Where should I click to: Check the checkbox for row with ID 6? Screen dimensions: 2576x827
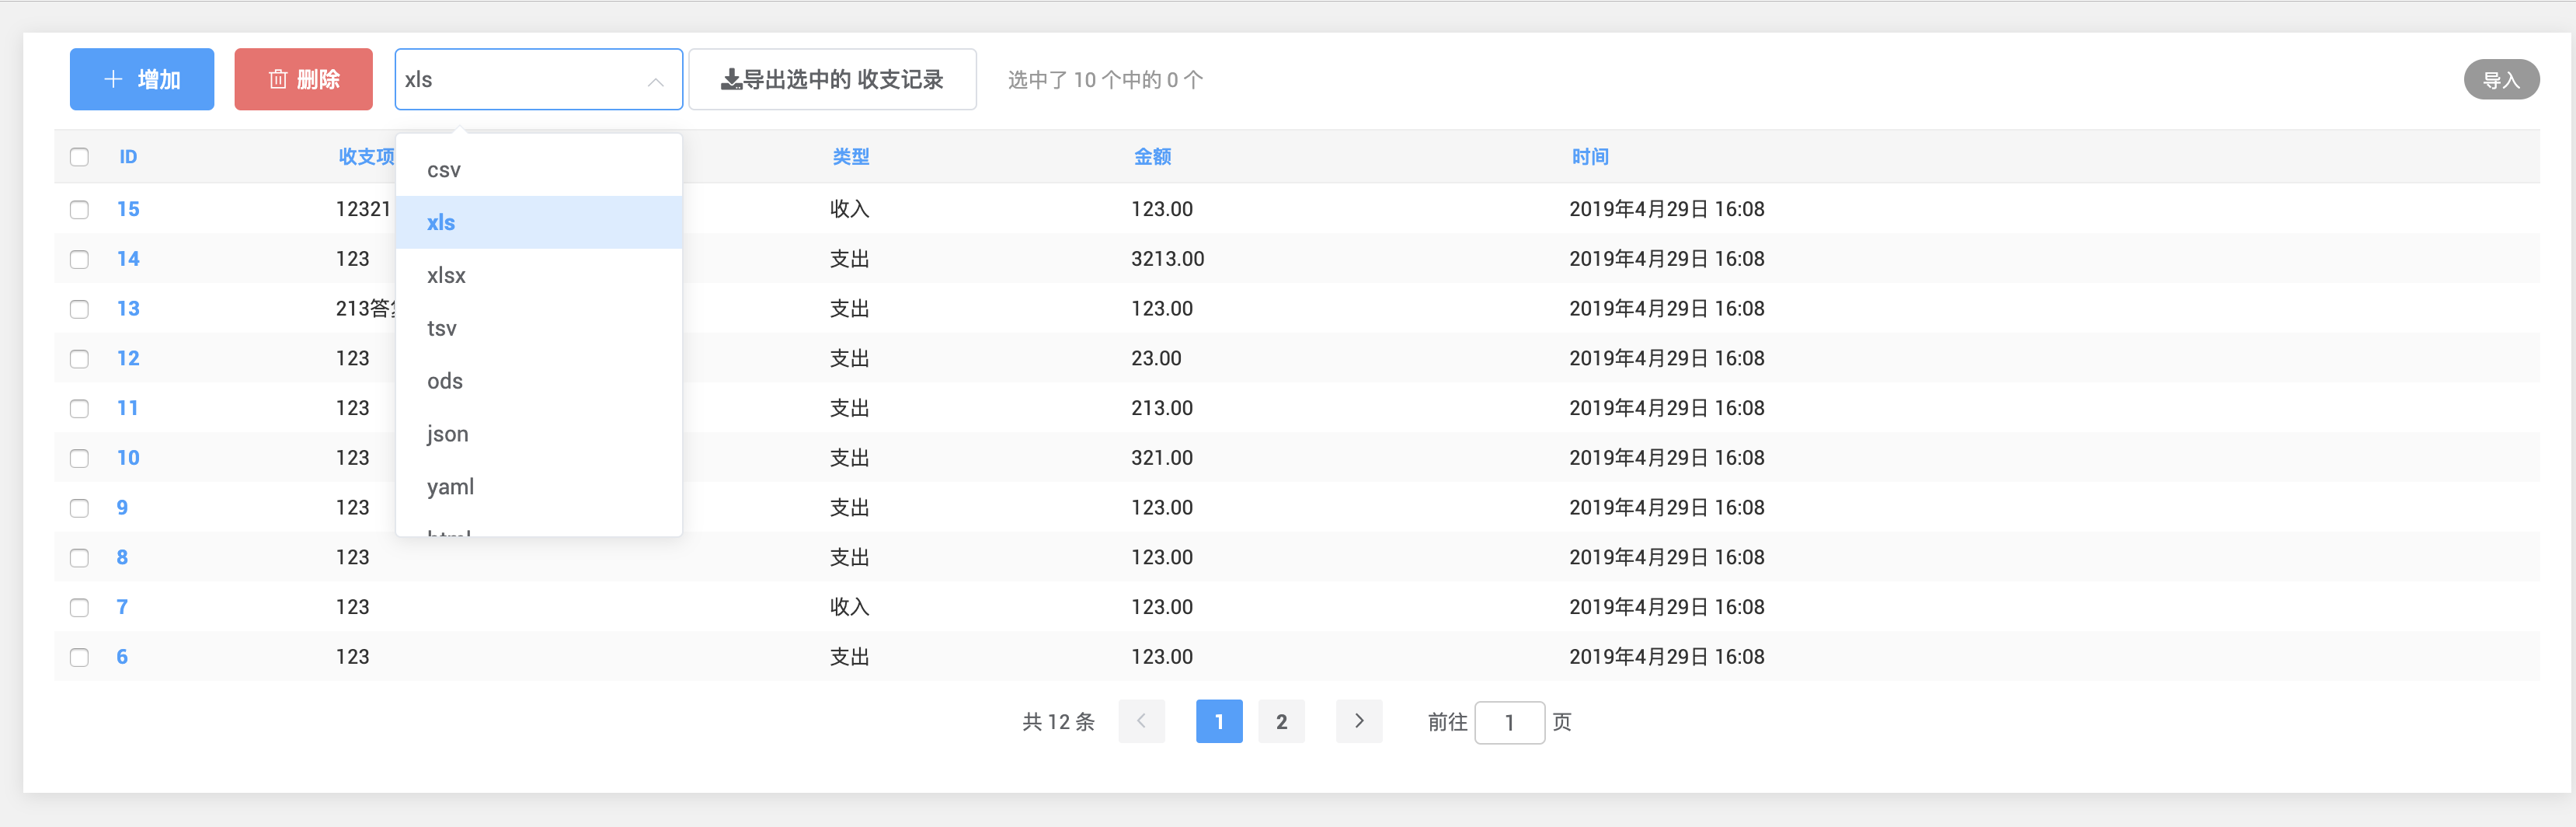point(80,657)
